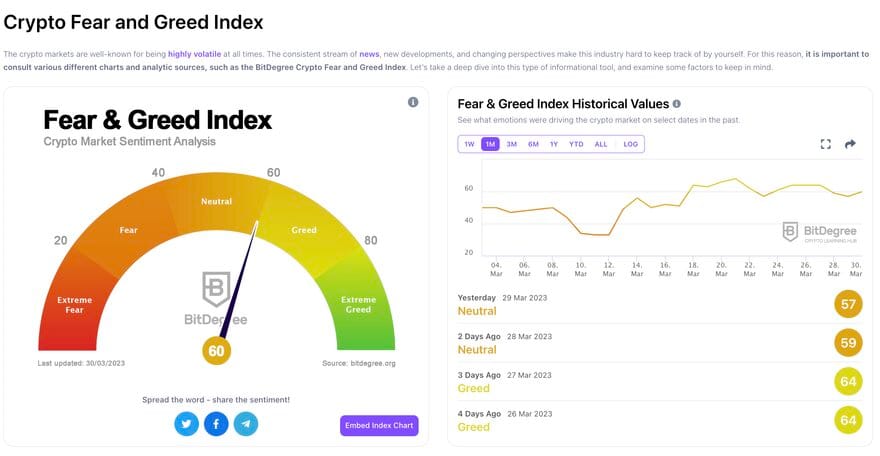Open the "highly volatile" link
Image resolution: width=880 pixels, height=456 pixels.
coord(196,53)
